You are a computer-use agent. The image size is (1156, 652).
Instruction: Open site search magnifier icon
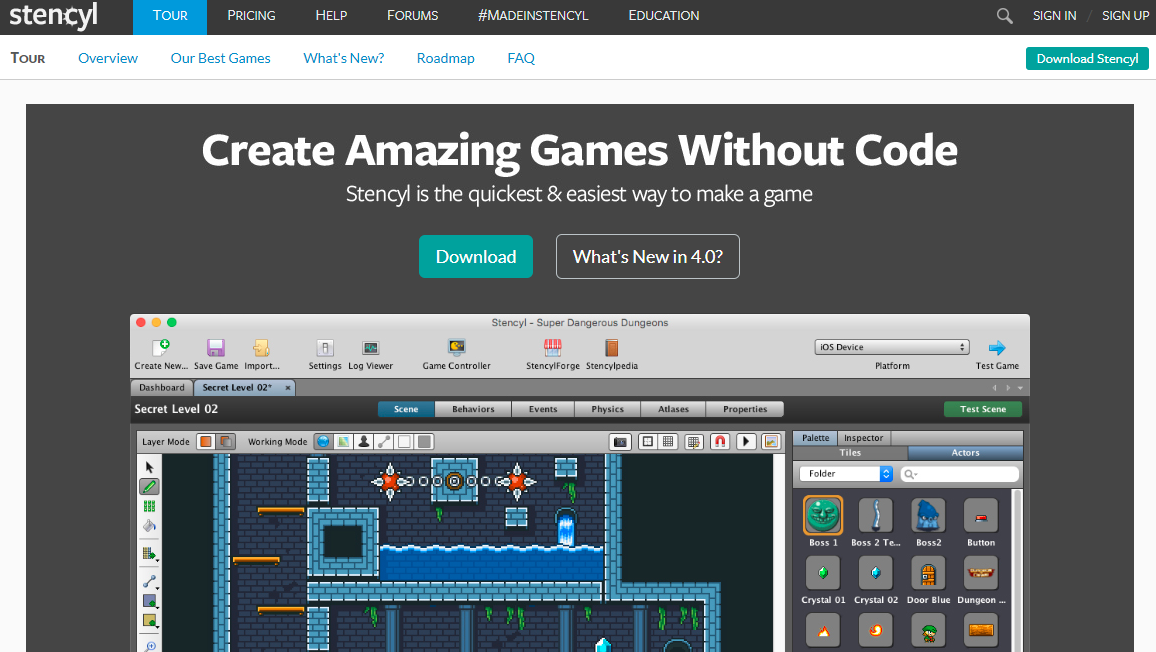1004,15
